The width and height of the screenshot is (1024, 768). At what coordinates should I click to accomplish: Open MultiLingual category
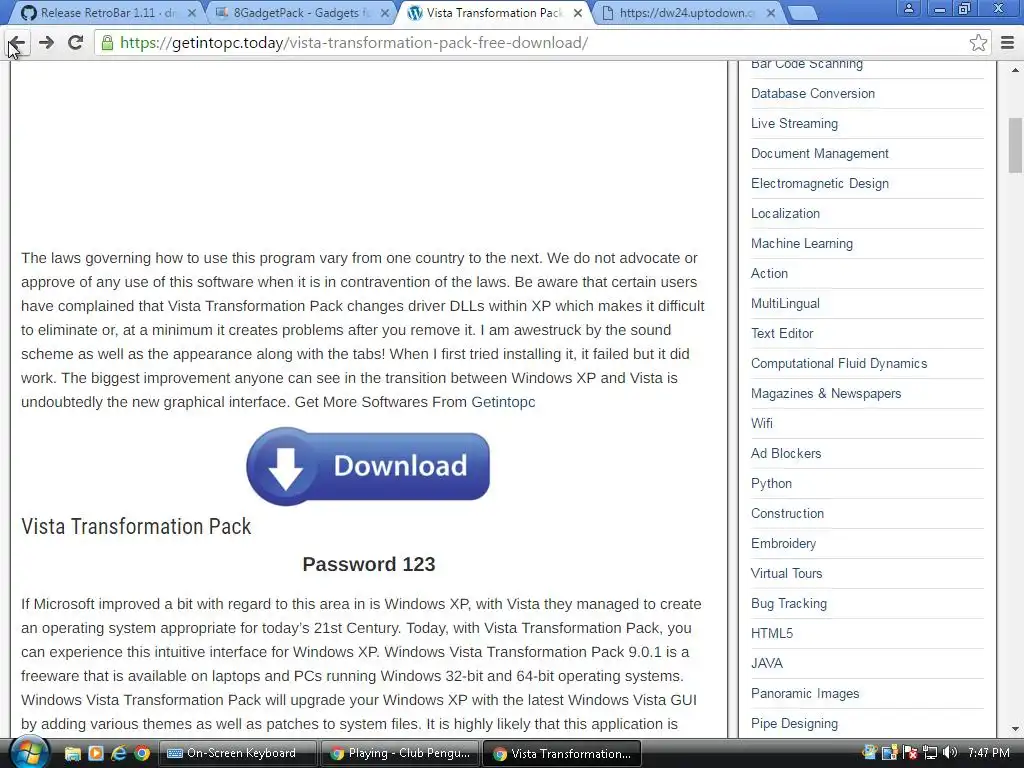pyautogui.click(x=785, y=304)
